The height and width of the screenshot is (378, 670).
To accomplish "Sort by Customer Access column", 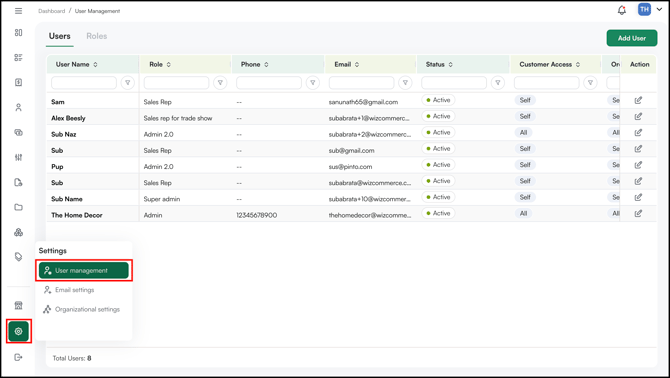I will (578, 64).
